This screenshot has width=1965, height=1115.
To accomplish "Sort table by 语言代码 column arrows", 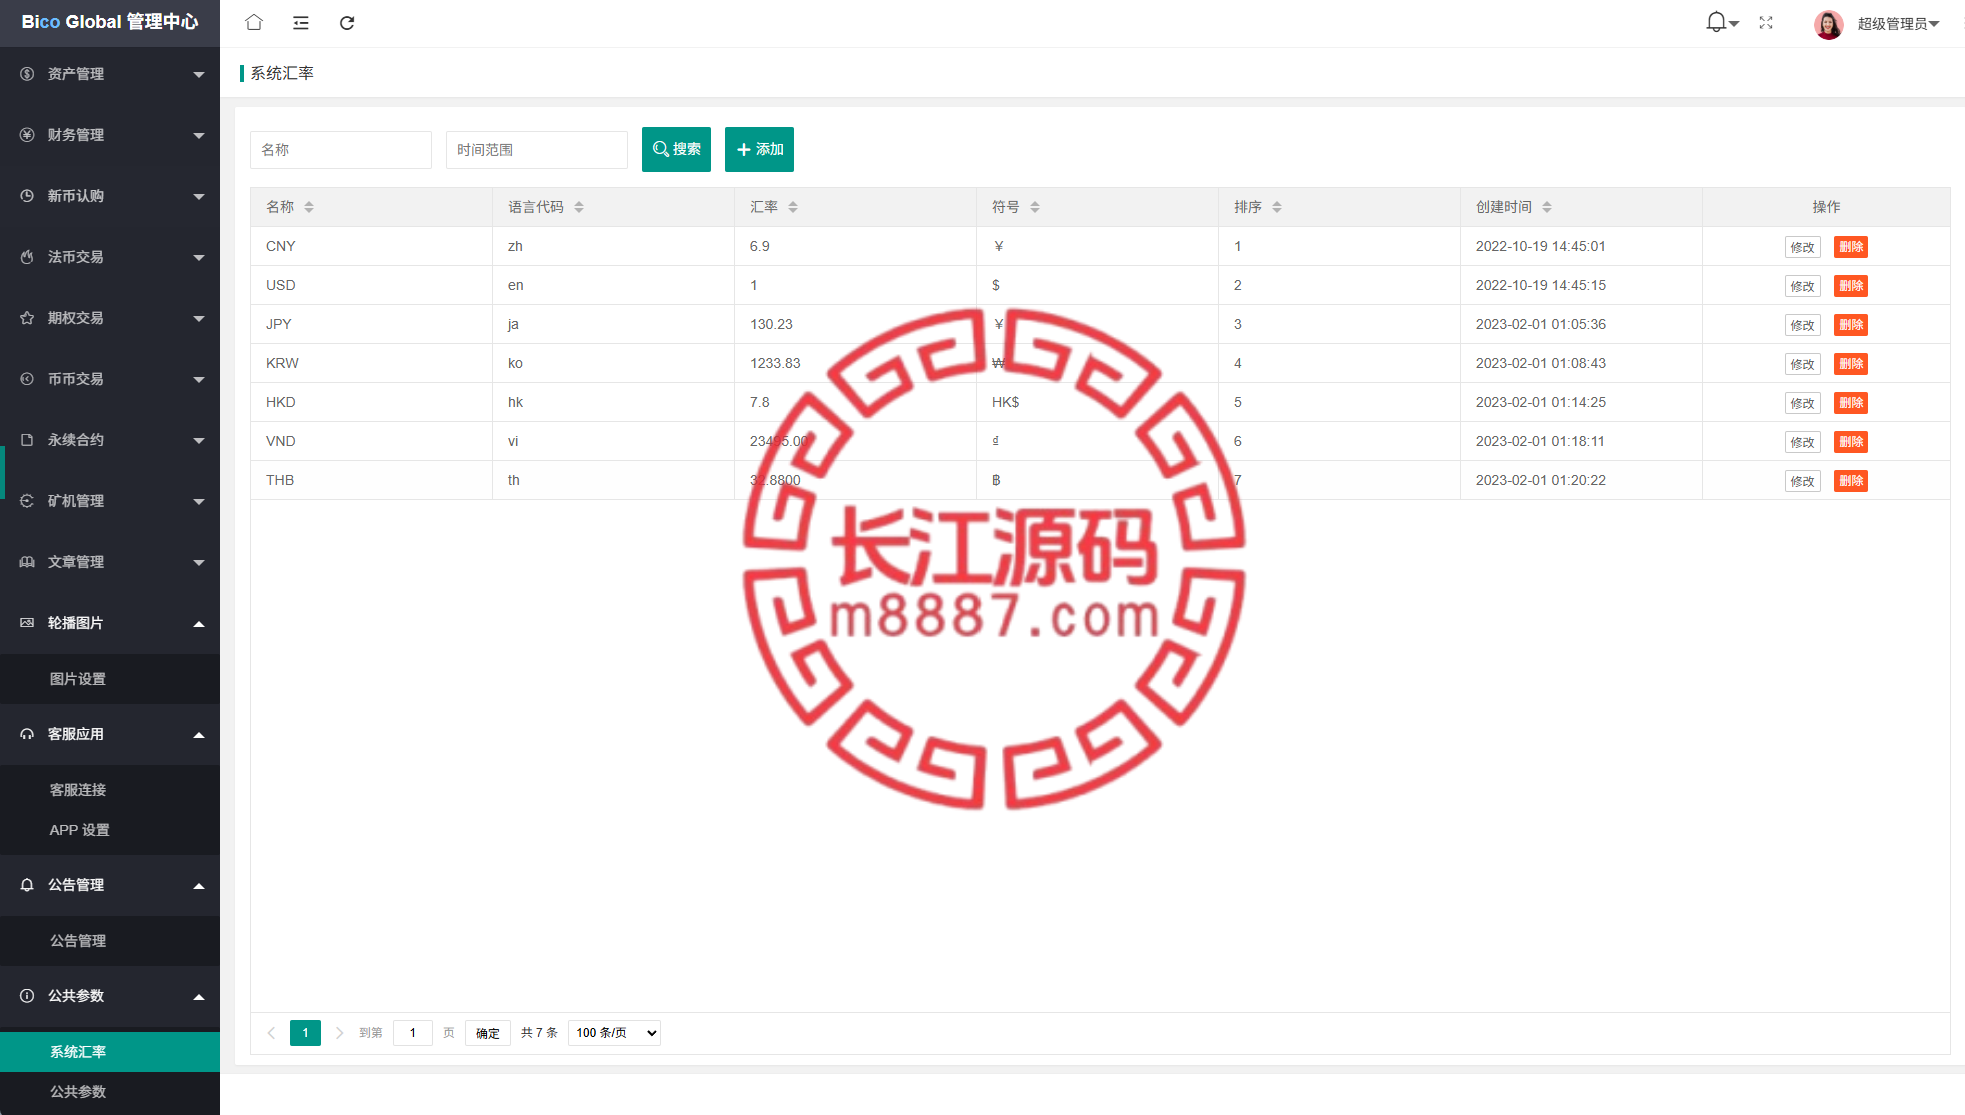I will (x=579, y=207).
